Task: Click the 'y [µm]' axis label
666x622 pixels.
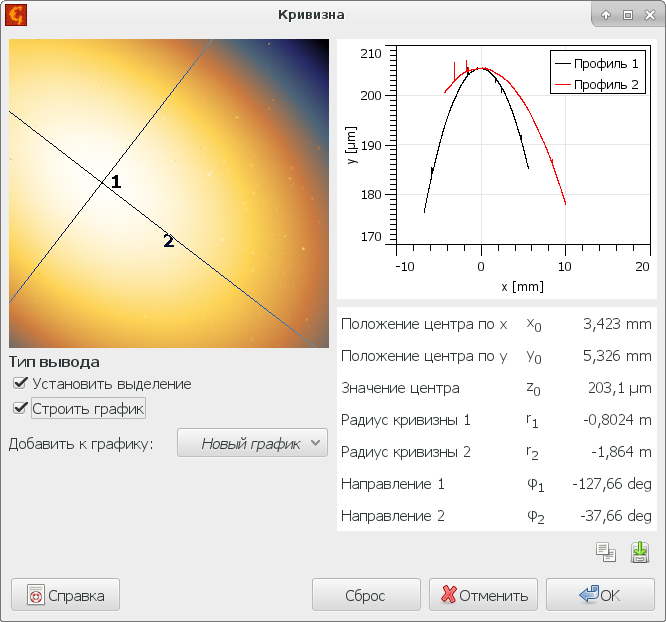Action: (x=351, y=144)
